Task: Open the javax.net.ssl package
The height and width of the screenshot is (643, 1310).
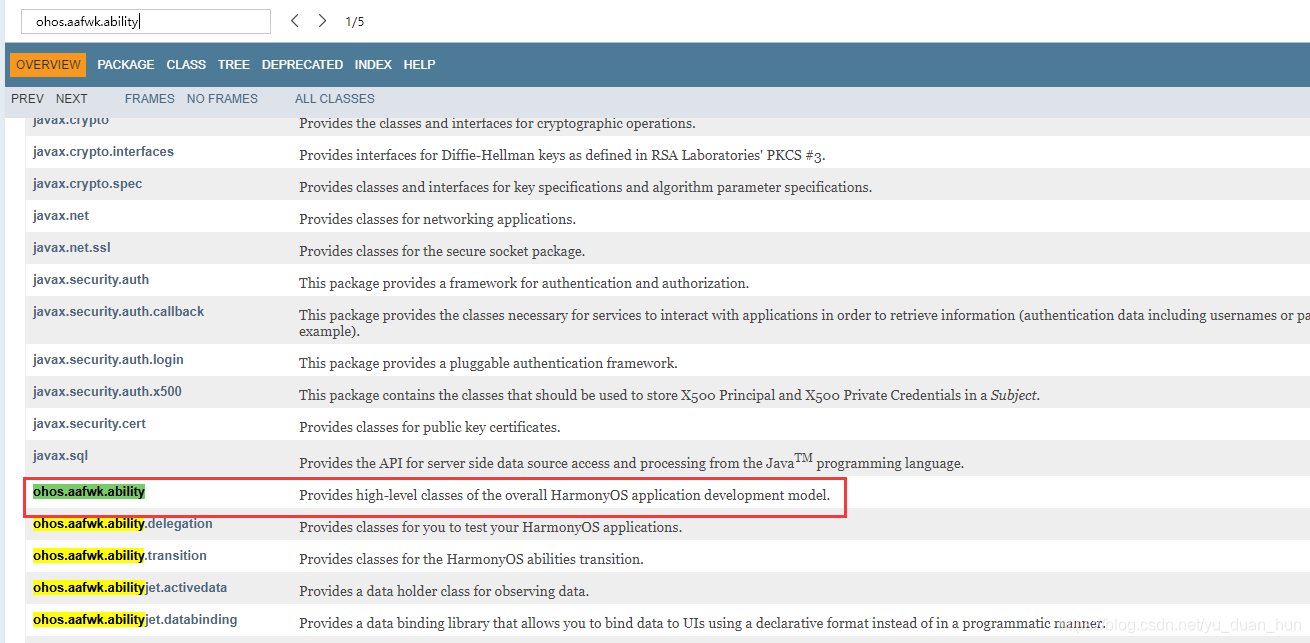Action: pyautogui.click(x=72, y=248)
